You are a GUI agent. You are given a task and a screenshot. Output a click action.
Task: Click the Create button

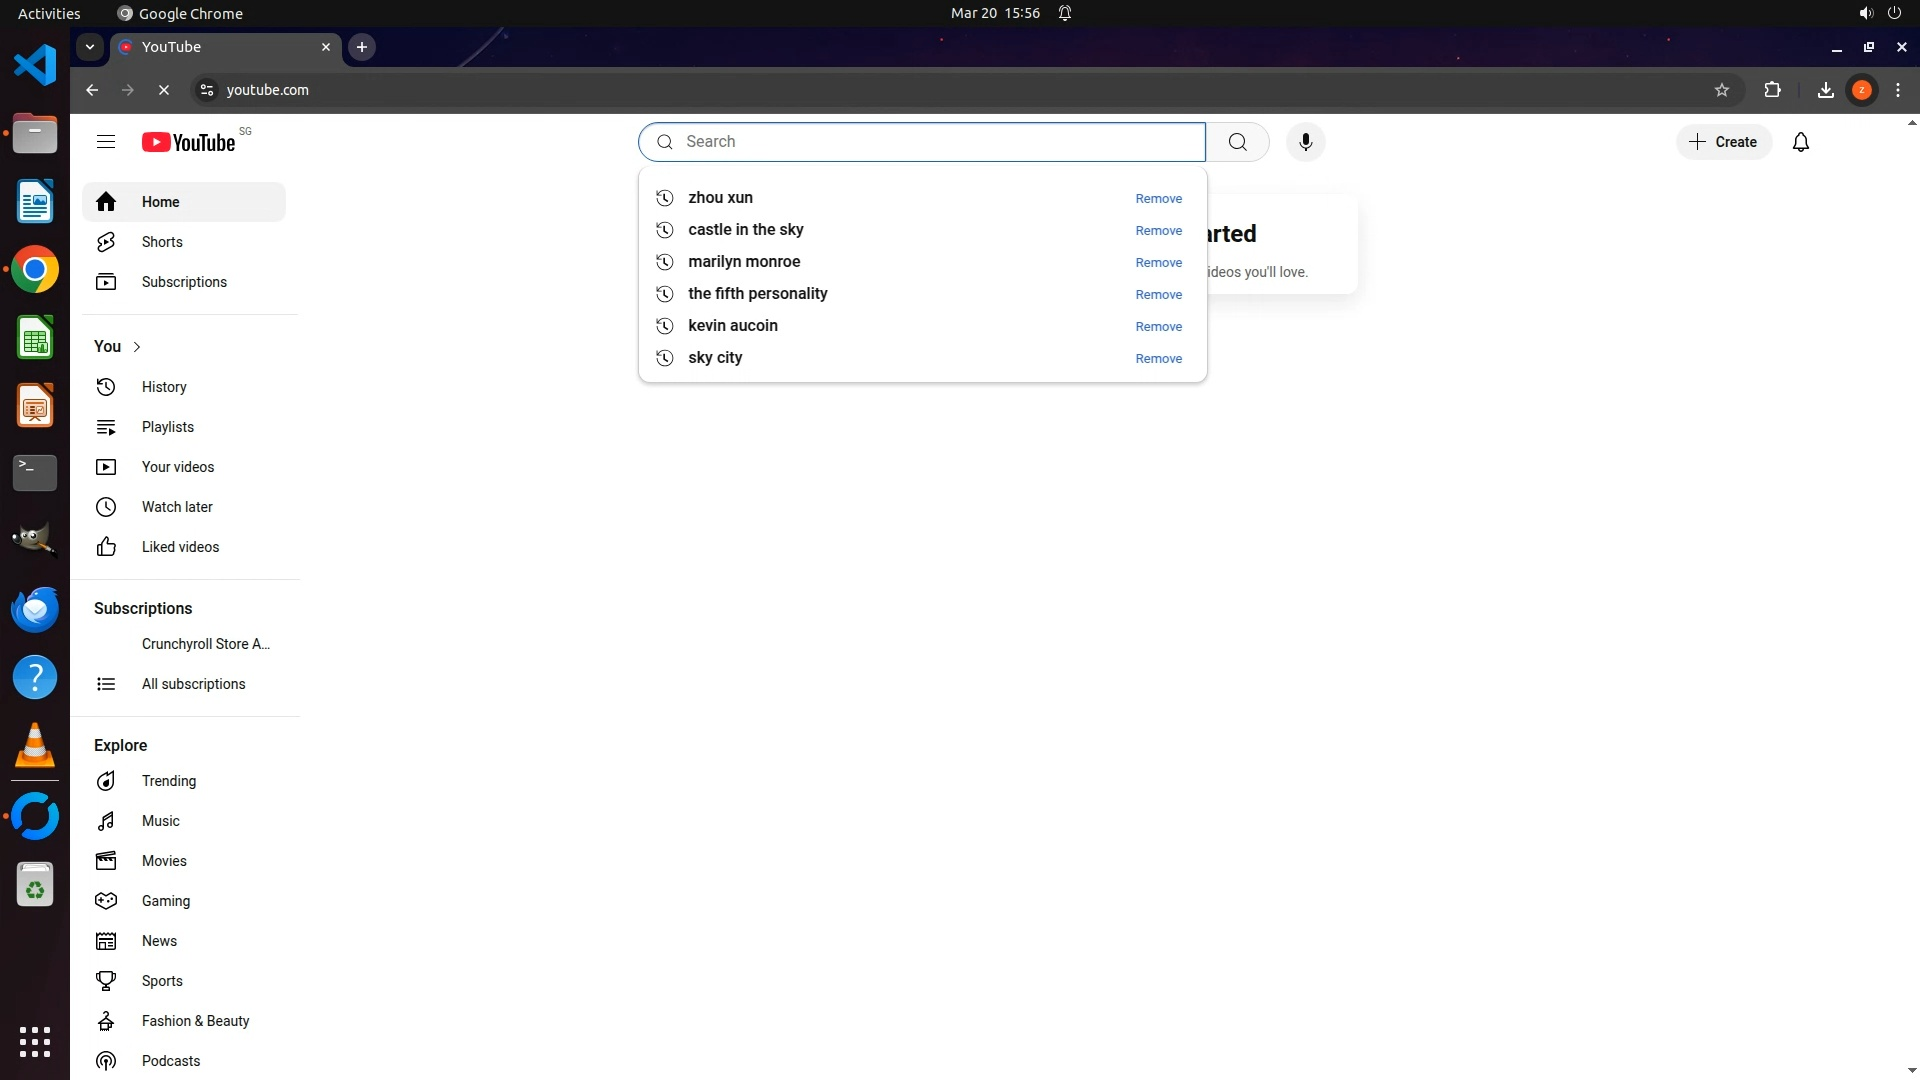click(1723, 142)
